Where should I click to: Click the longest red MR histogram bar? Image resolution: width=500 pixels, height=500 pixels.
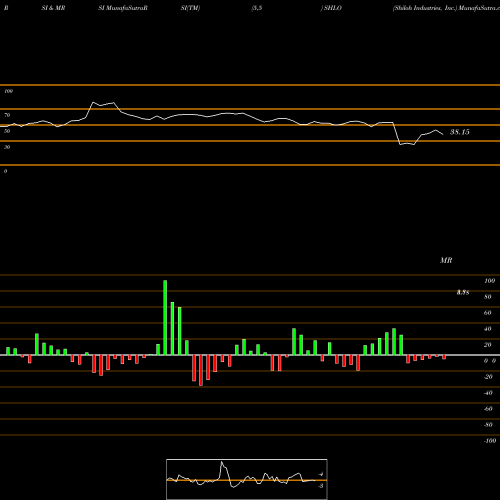click(x=201, y=370)
